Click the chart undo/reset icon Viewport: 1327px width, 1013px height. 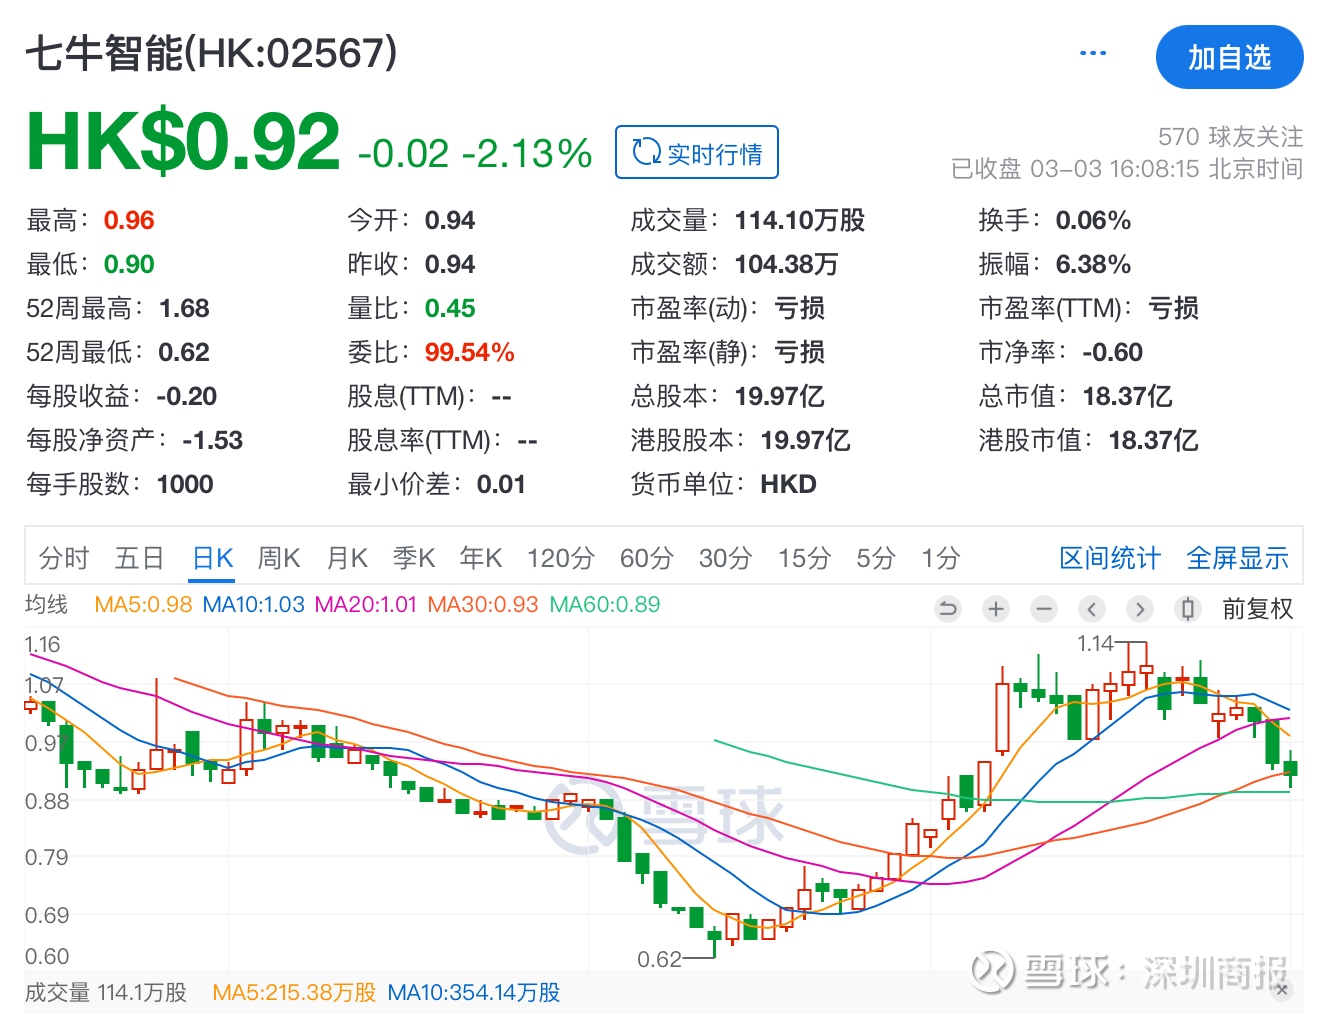click(x=948, y=608)
